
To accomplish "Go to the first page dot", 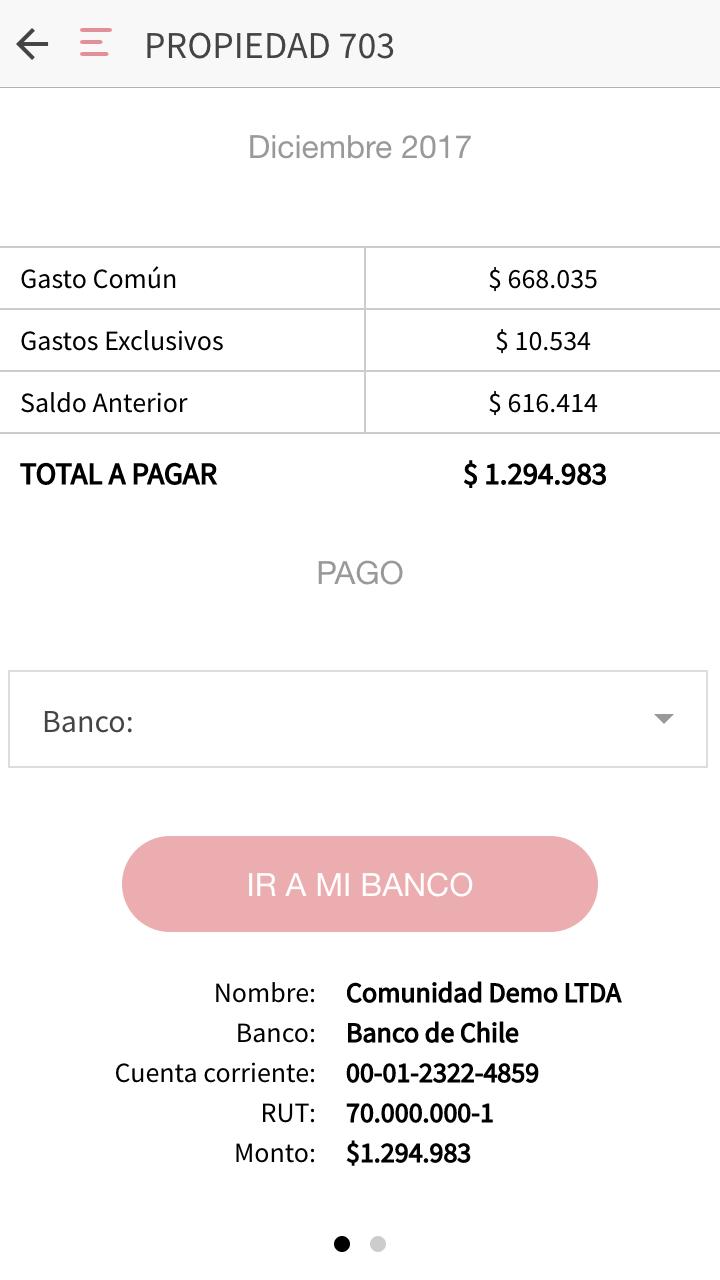I will (342, 1244).
